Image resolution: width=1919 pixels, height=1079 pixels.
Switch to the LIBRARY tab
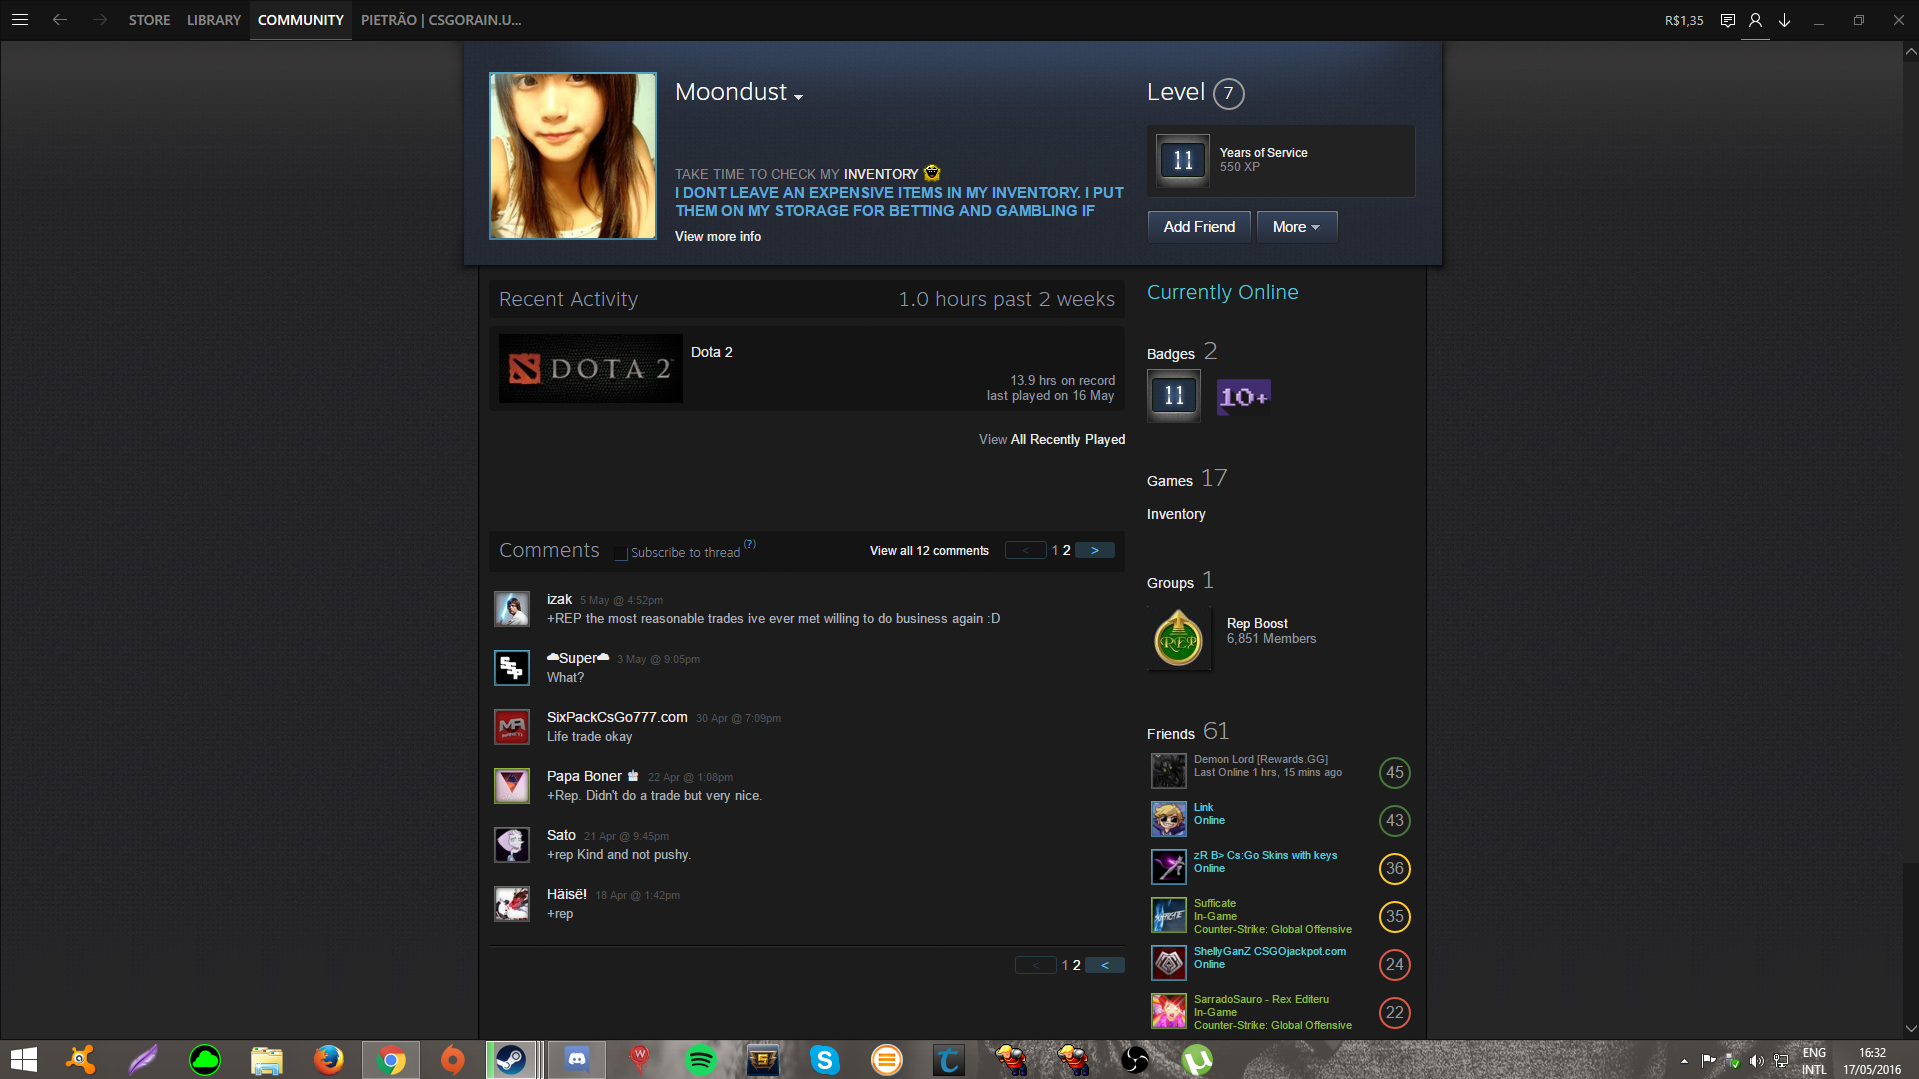pos(214,20)
